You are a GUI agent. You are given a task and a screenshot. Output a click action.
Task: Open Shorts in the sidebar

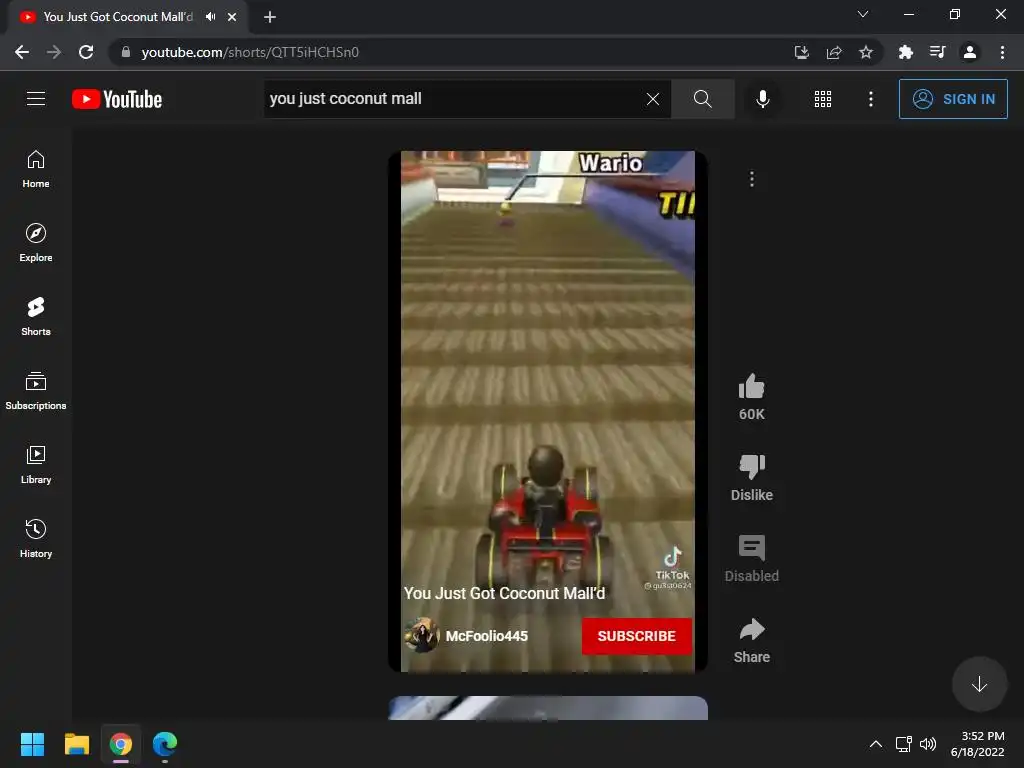(x=36, y=317)
